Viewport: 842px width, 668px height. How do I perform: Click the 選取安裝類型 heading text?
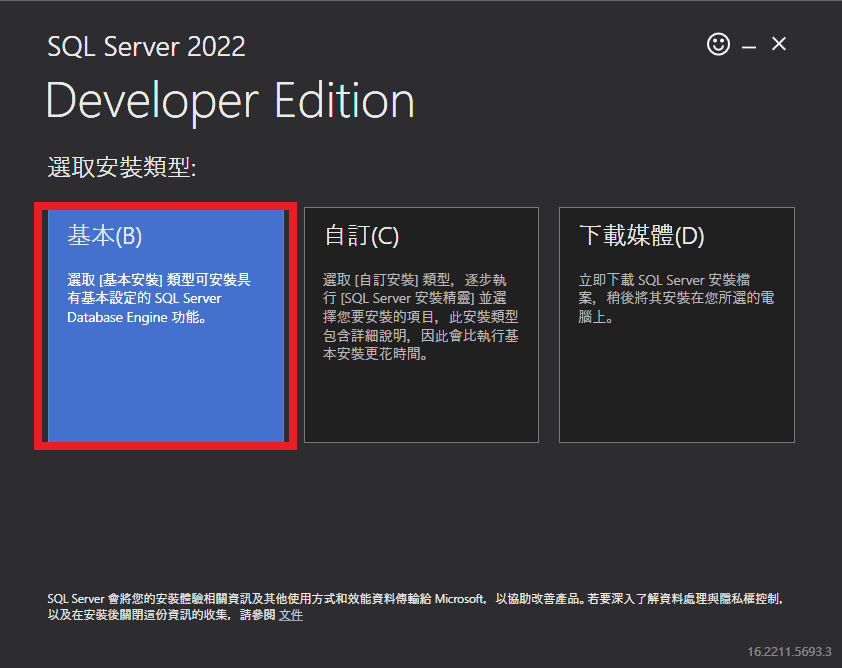click(x=122, y=167)
